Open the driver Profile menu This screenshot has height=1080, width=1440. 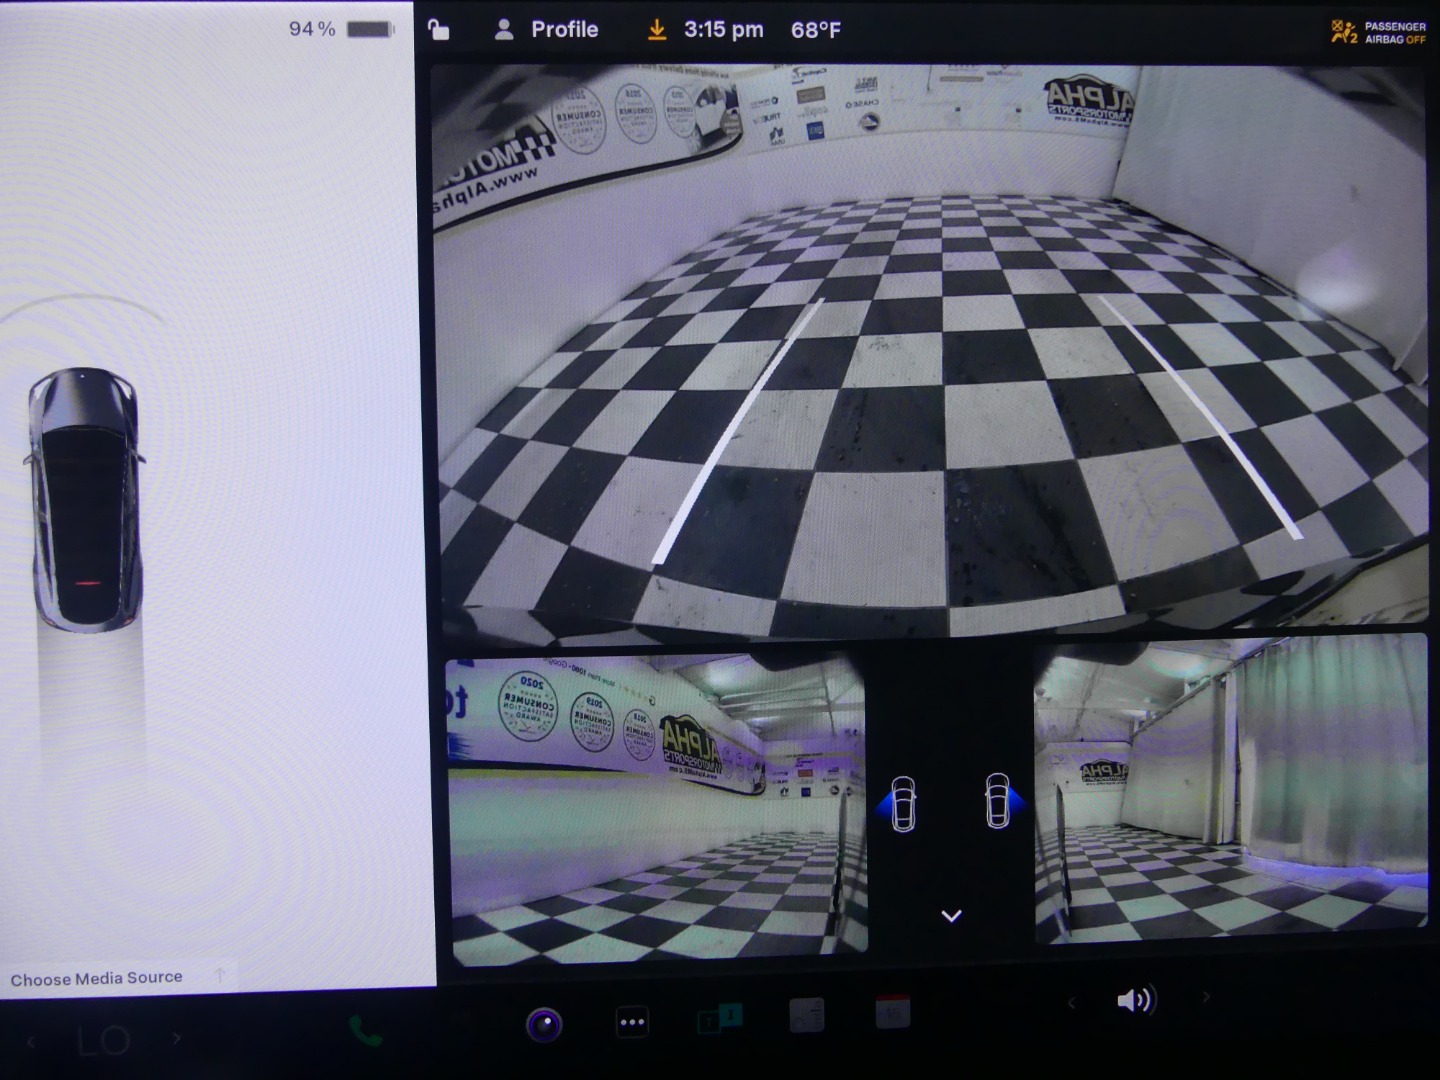click(546, 30)
